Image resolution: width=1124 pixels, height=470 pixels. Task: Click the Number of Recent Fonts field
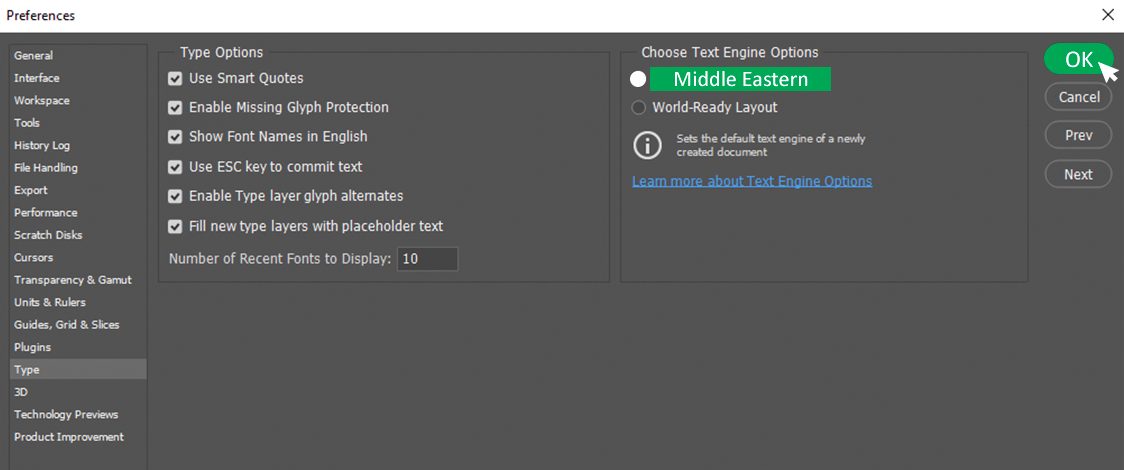tap(427, 259)
